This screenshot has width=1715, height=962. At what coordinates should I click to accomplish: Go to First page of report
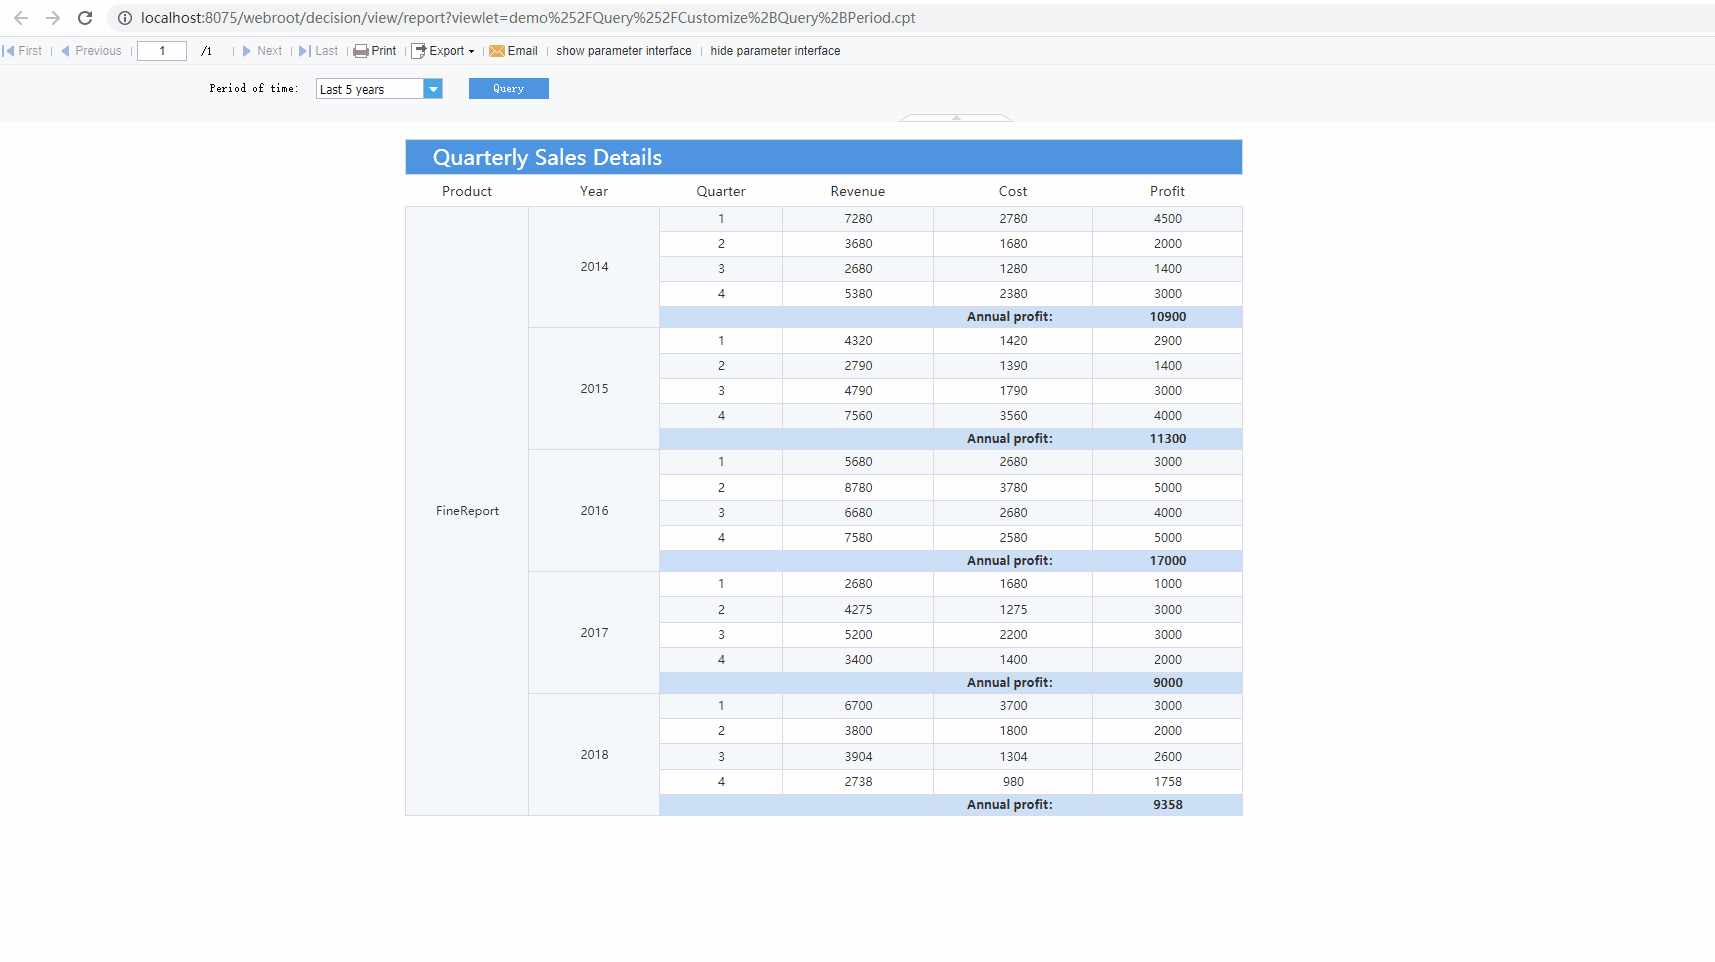(x=23, y=51)
